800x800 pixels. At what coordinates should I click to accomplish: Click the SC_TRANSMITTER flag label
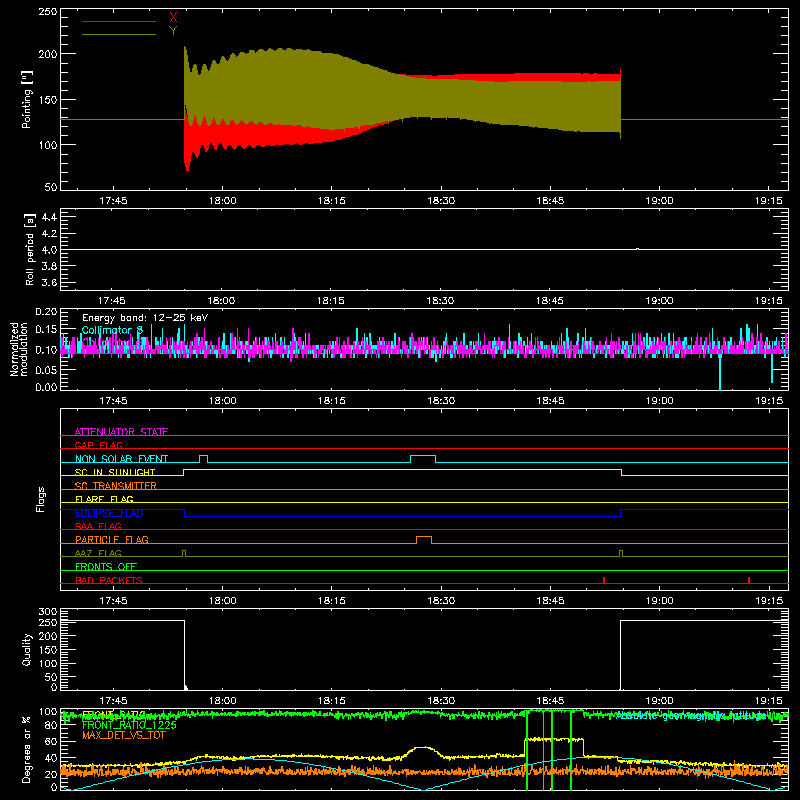click(x=115, y=485)
